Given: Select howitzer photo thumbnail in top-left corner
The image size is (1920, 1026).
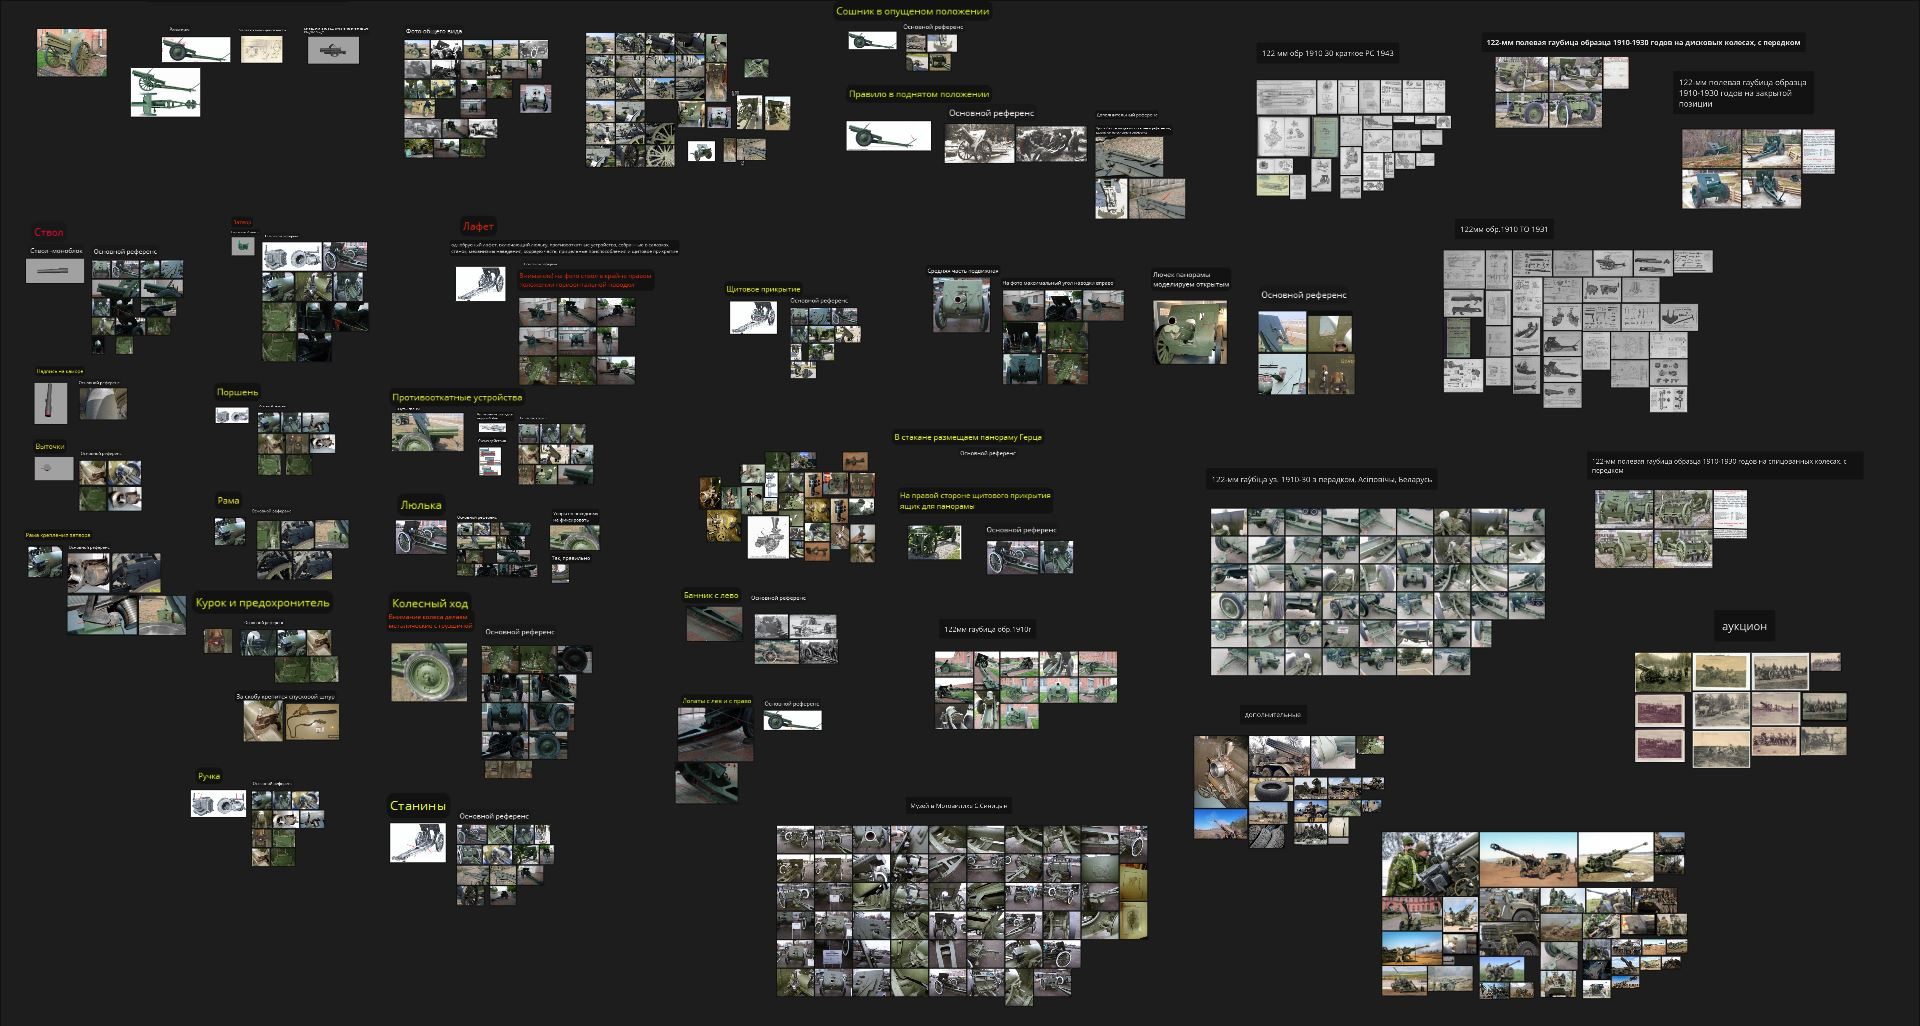Looking at the screenshot, I should (72, 52).
